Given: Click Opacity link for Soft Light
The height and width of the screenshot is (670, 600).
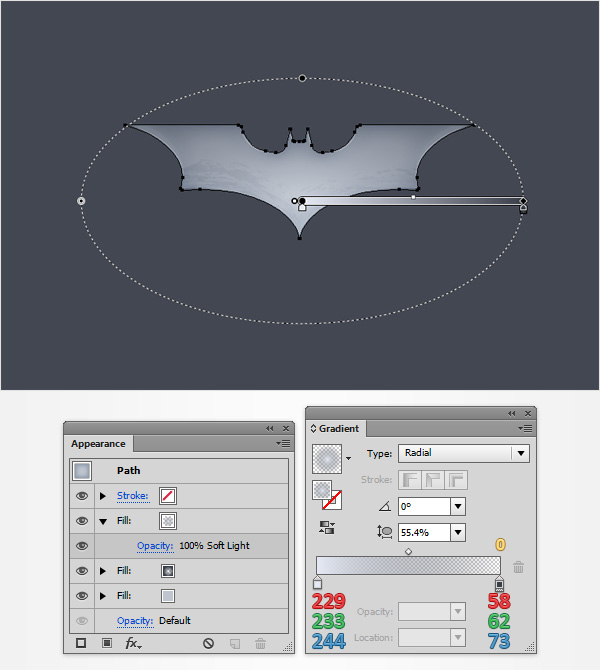Looking at the screenshot, I should coord(155,546).
